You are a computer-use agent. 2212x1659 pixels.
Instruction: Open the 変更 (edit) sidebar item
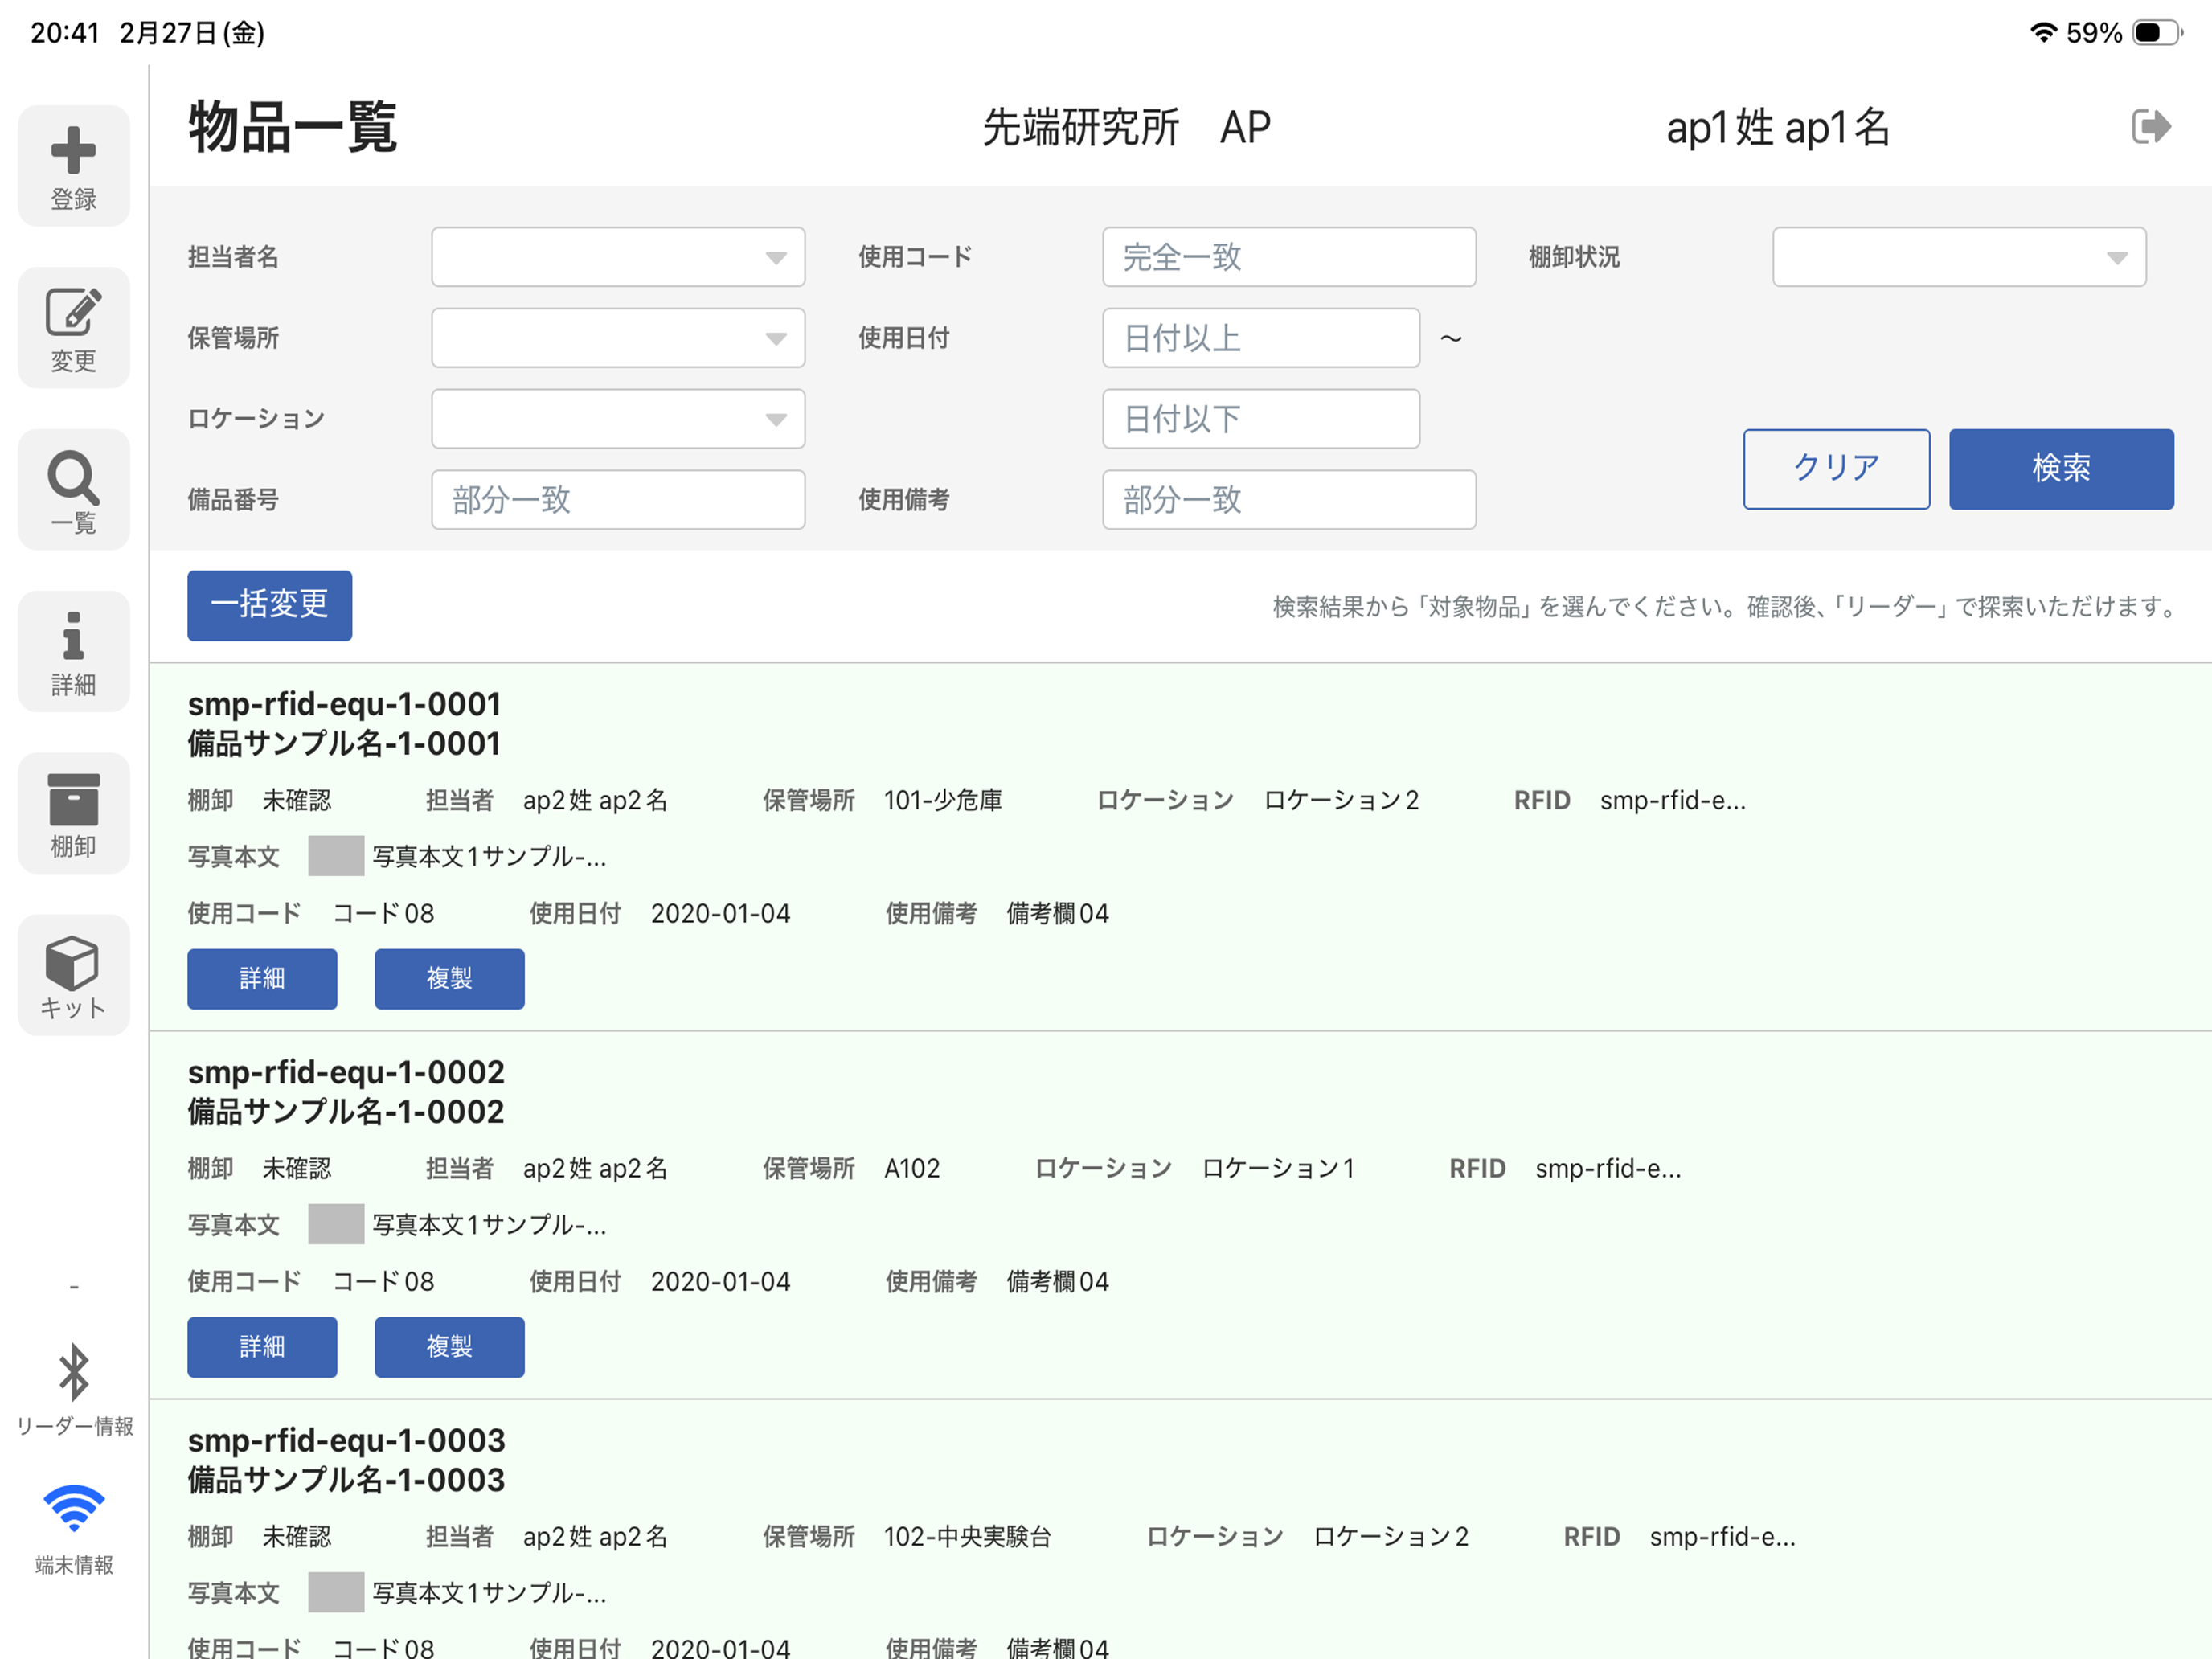pos(73,328)
